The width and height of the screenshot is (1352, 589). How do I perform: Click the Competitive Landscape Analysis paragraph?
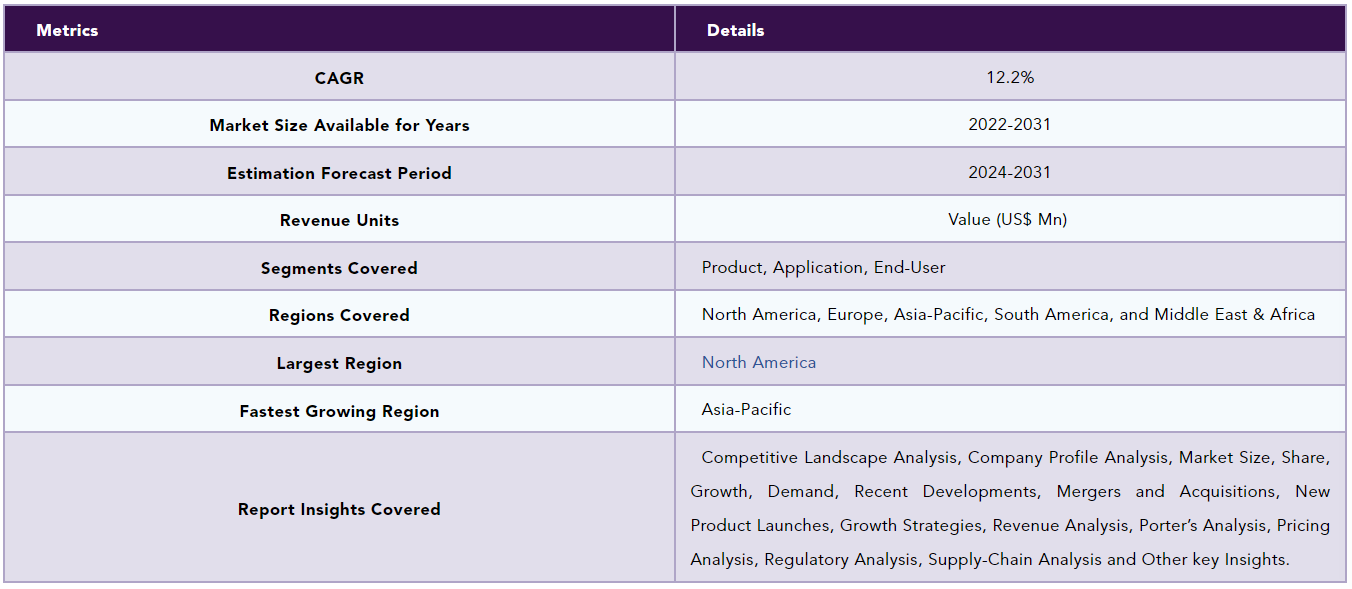(1010, 509)
